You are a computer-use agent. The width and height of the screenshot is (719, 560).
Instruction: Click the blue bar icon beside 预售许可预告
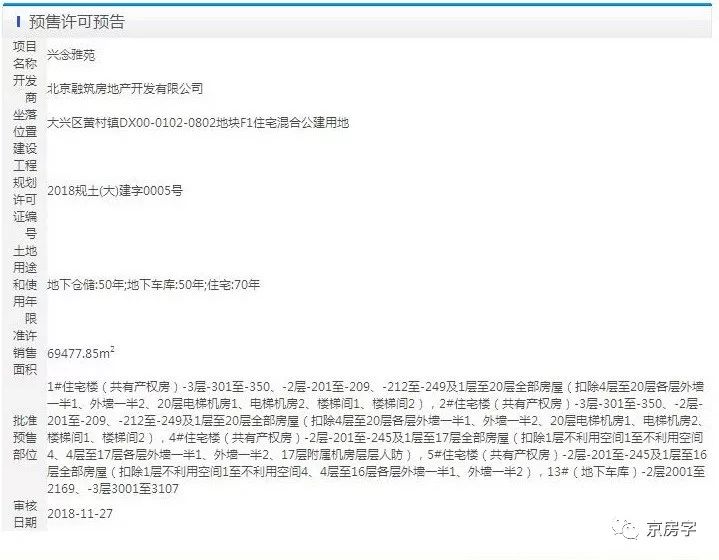[x=18, y=22]
